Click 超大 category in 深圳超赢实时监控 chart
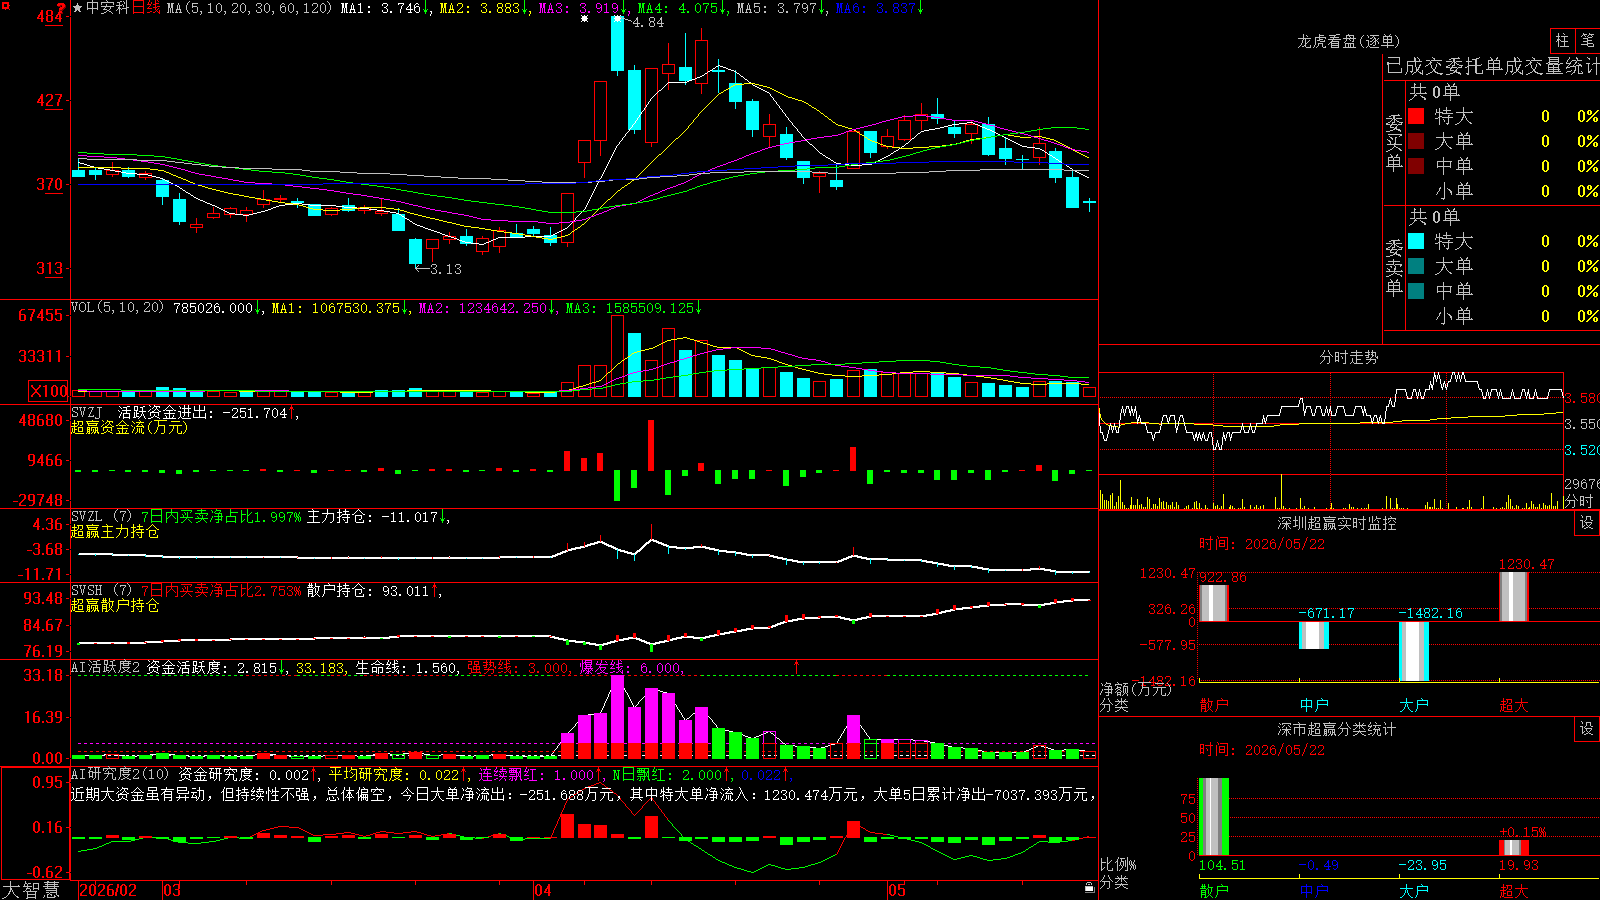 point(1514,705)
